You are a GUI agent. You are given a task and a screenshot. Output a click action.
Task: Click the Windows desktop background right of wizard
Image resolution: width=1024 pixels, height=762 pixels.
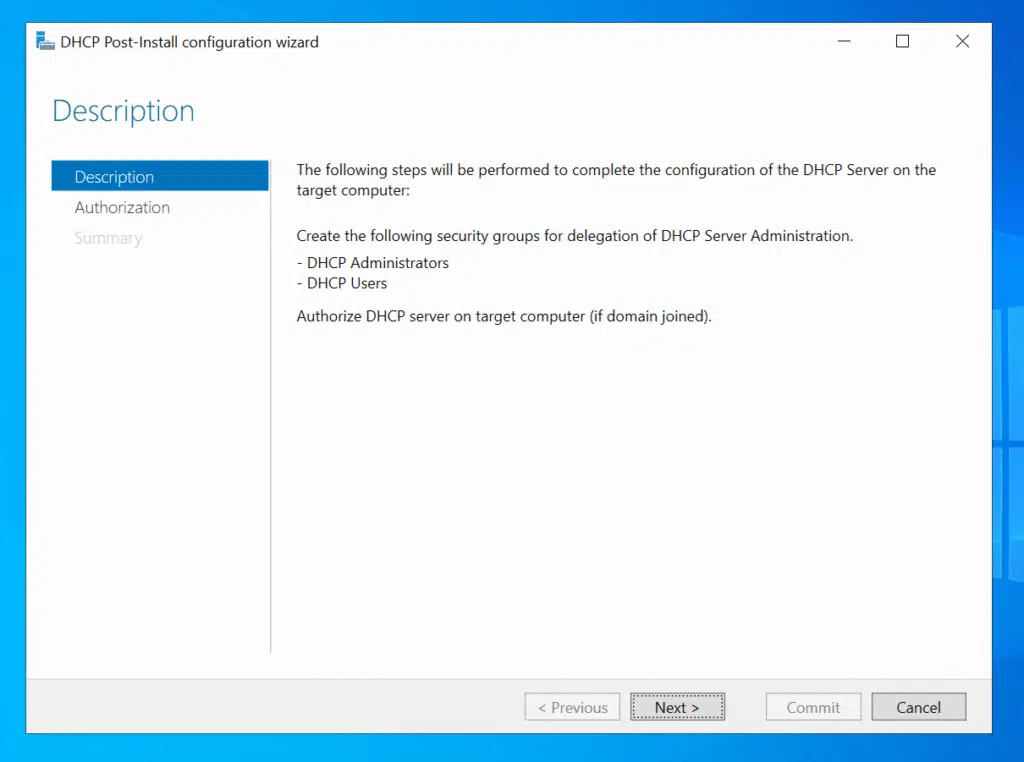[x=1008, y=400]
